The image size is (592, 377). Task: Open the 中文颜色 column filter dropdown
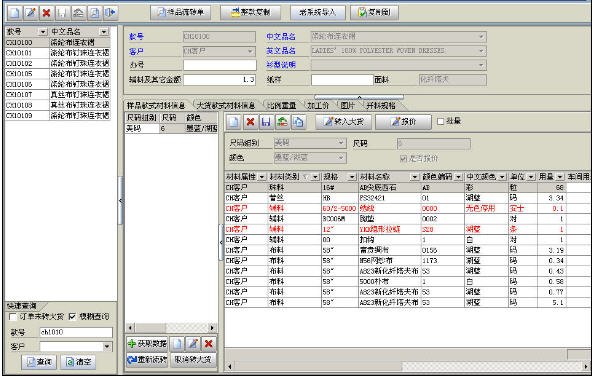(502, 177)
